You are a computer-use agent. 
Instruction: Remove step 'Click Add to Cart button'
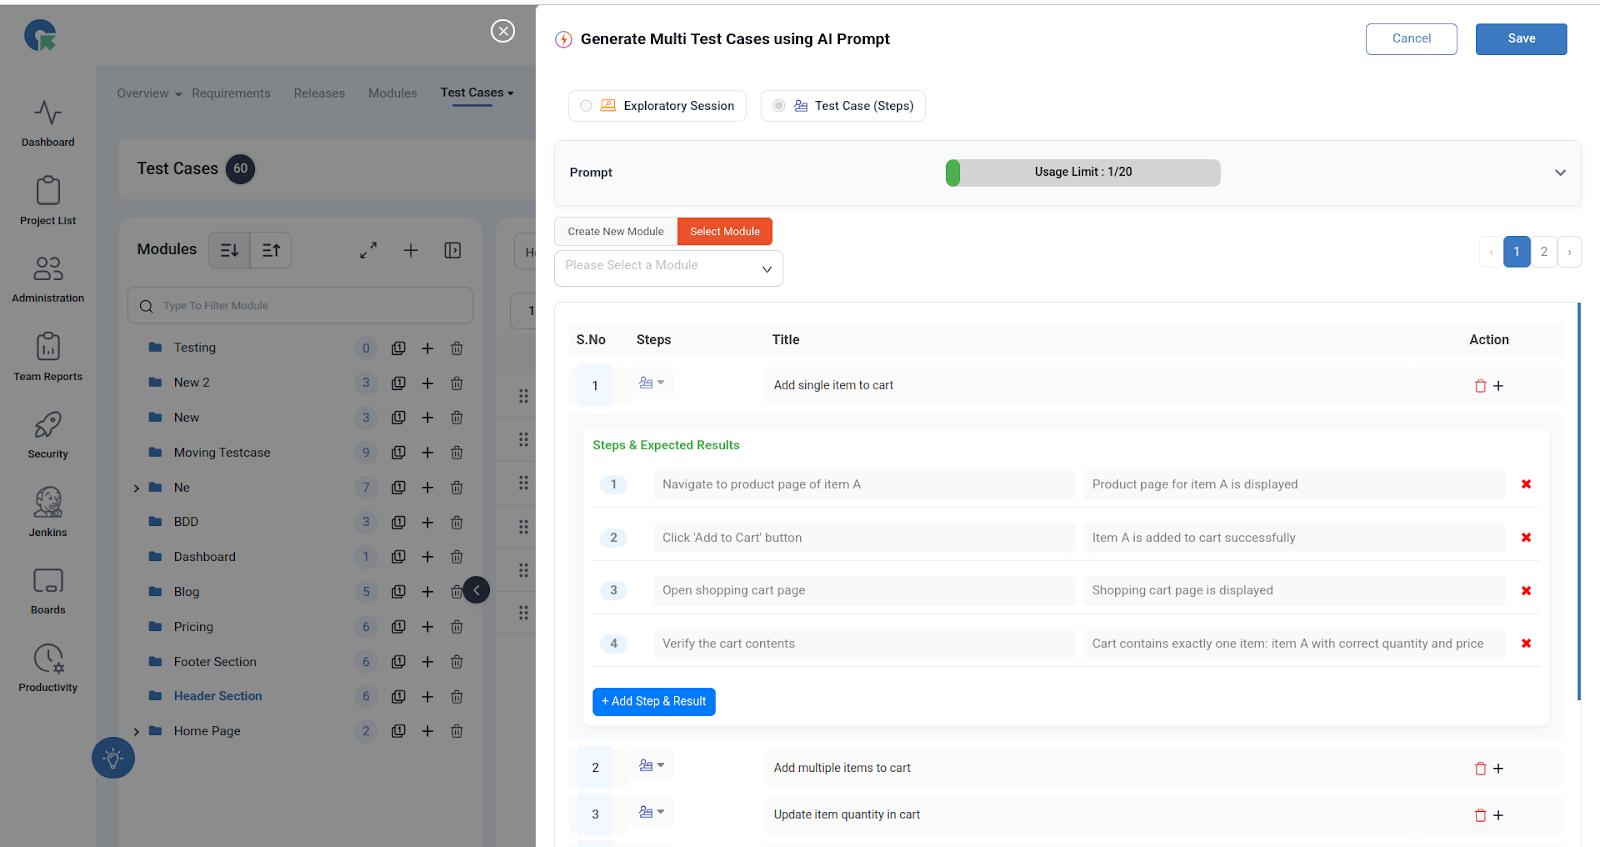pyautogui.click(x=1526, y=538)
